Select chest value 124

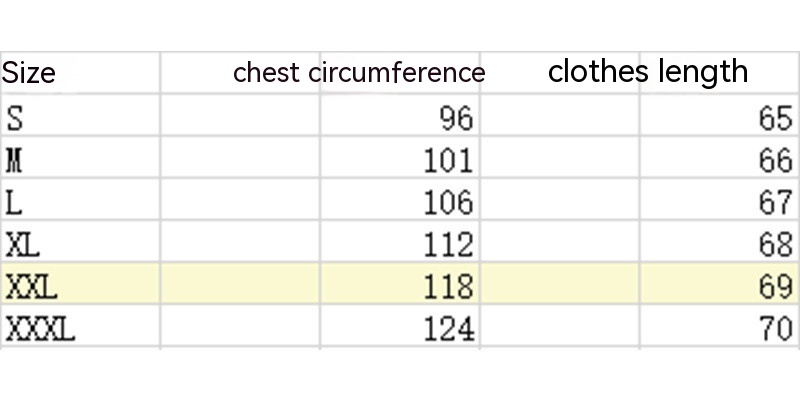click(x=447, y=328)
